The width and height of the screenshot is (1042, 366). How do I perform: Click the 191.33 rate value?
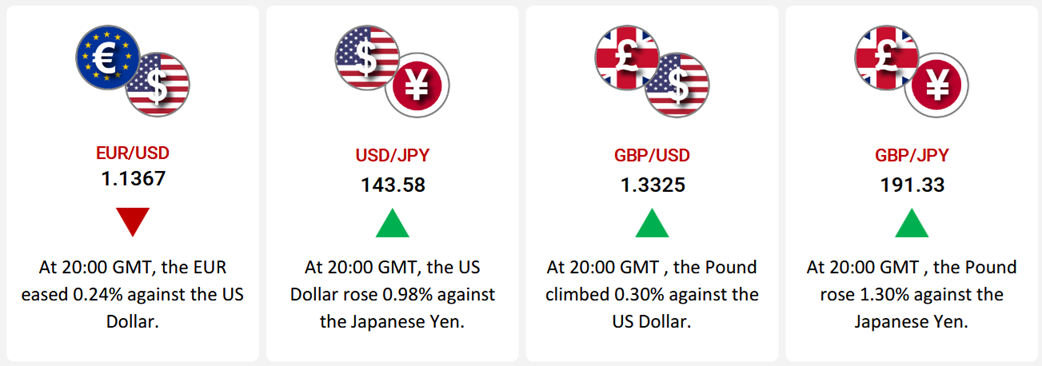(x=912, y=185)
